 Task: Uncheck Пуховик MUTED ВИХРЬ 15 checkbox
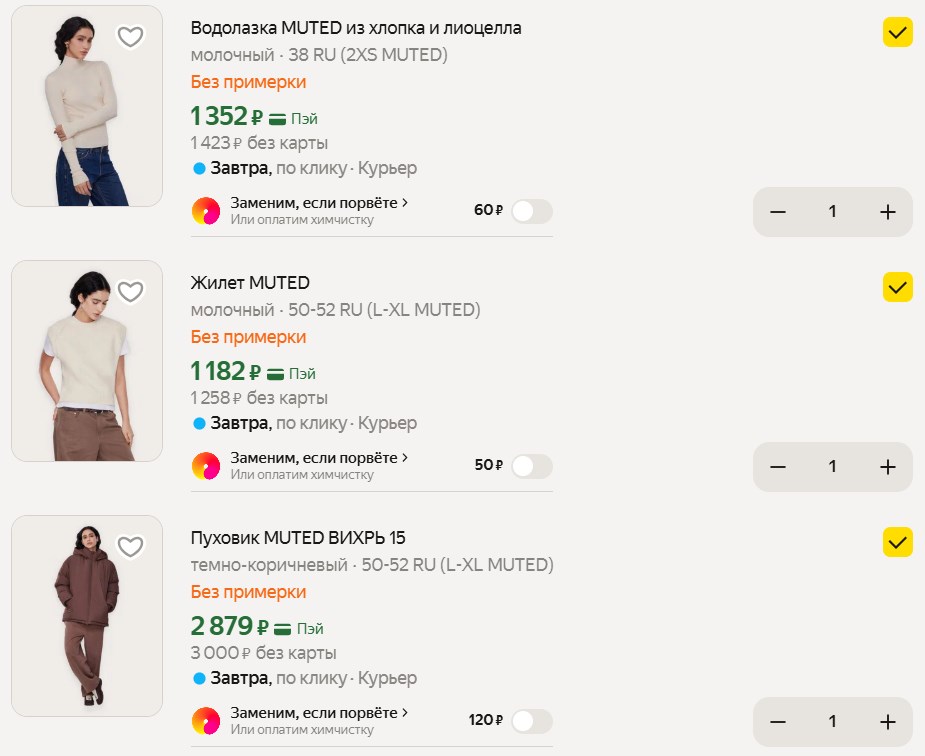click(898, 543)
